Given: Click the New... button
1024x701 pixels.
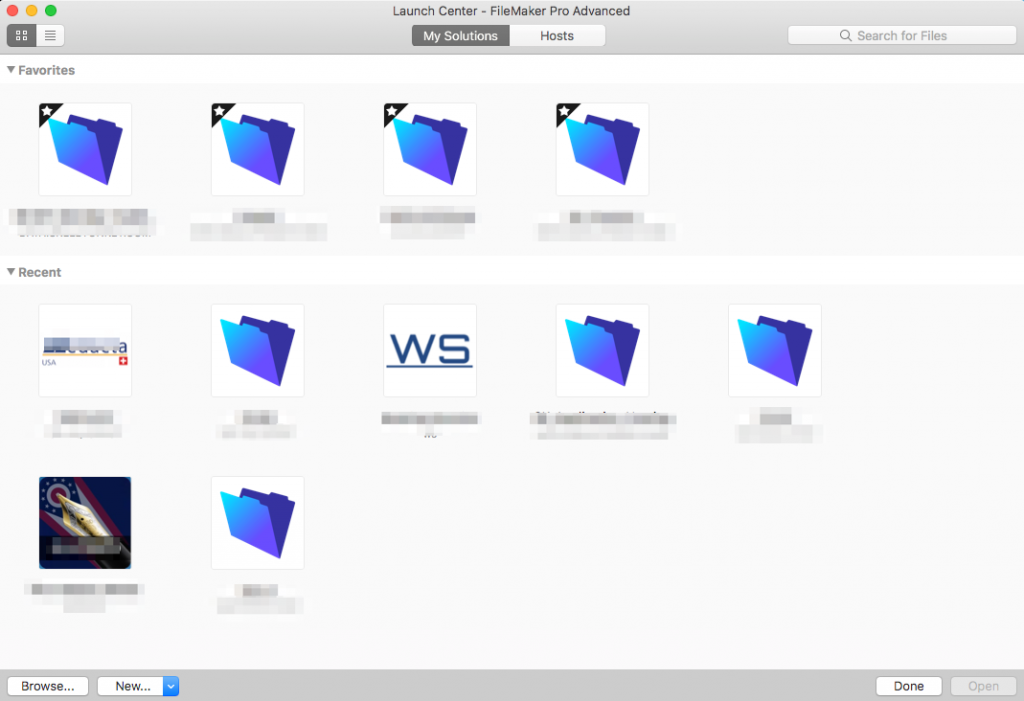Looking at the screenshot, I should coord(131,686).
